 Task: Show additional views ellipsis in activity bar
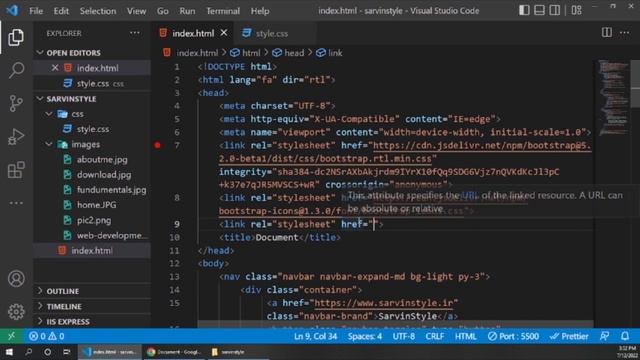pos(16,203)
